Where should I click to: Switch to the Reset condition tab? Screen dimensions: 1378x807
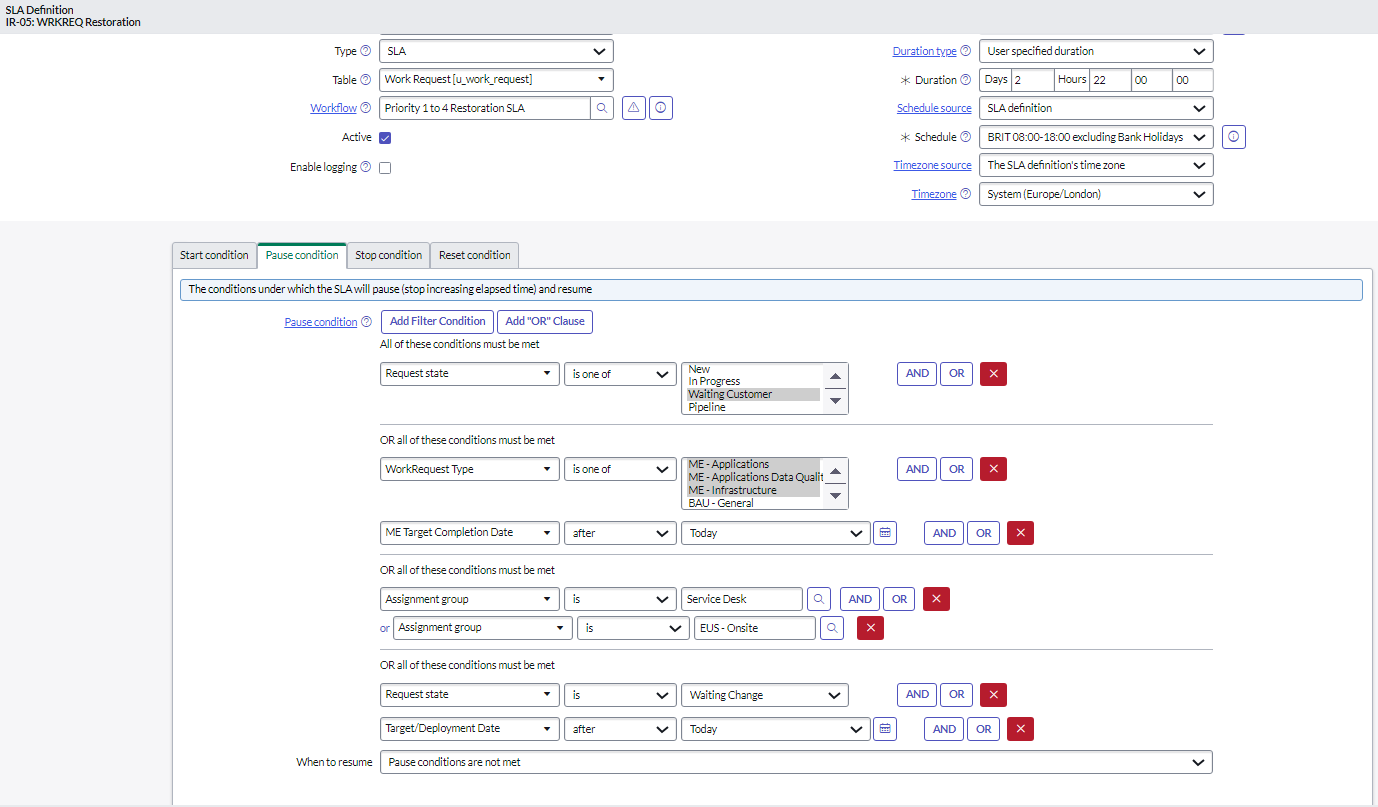474,255
